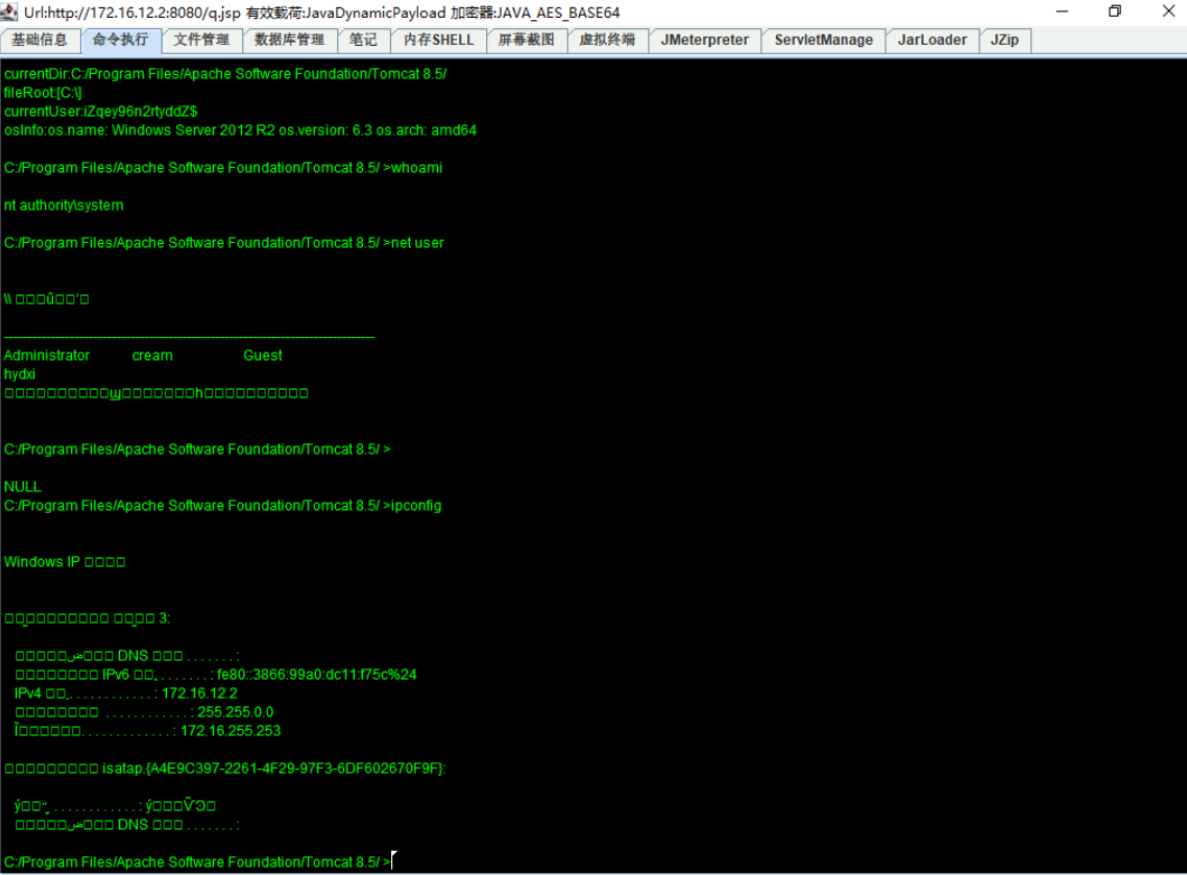Click the window title bar Url text
1187x875 pixels.
click(322, 12)
